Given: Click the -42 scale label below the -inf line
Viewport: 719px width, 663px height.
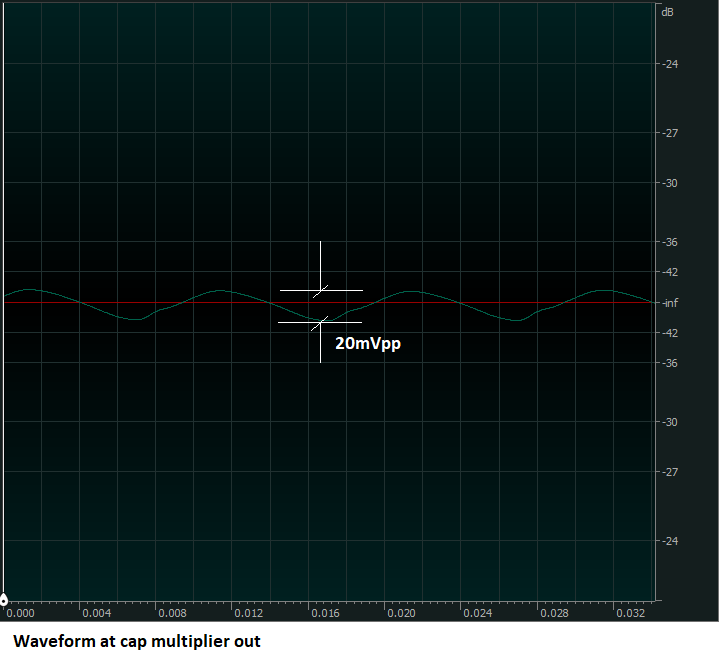Looking at the screenshot, I should (x=670, y=333).
